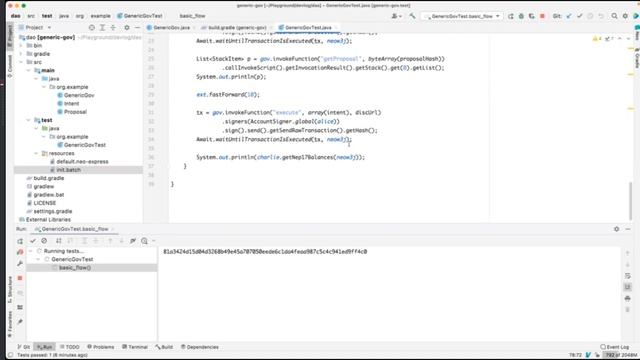Viewport: 640px width, 360px height.
Task: Click the pin tab icon in Run panel
Action: [20, 322]
